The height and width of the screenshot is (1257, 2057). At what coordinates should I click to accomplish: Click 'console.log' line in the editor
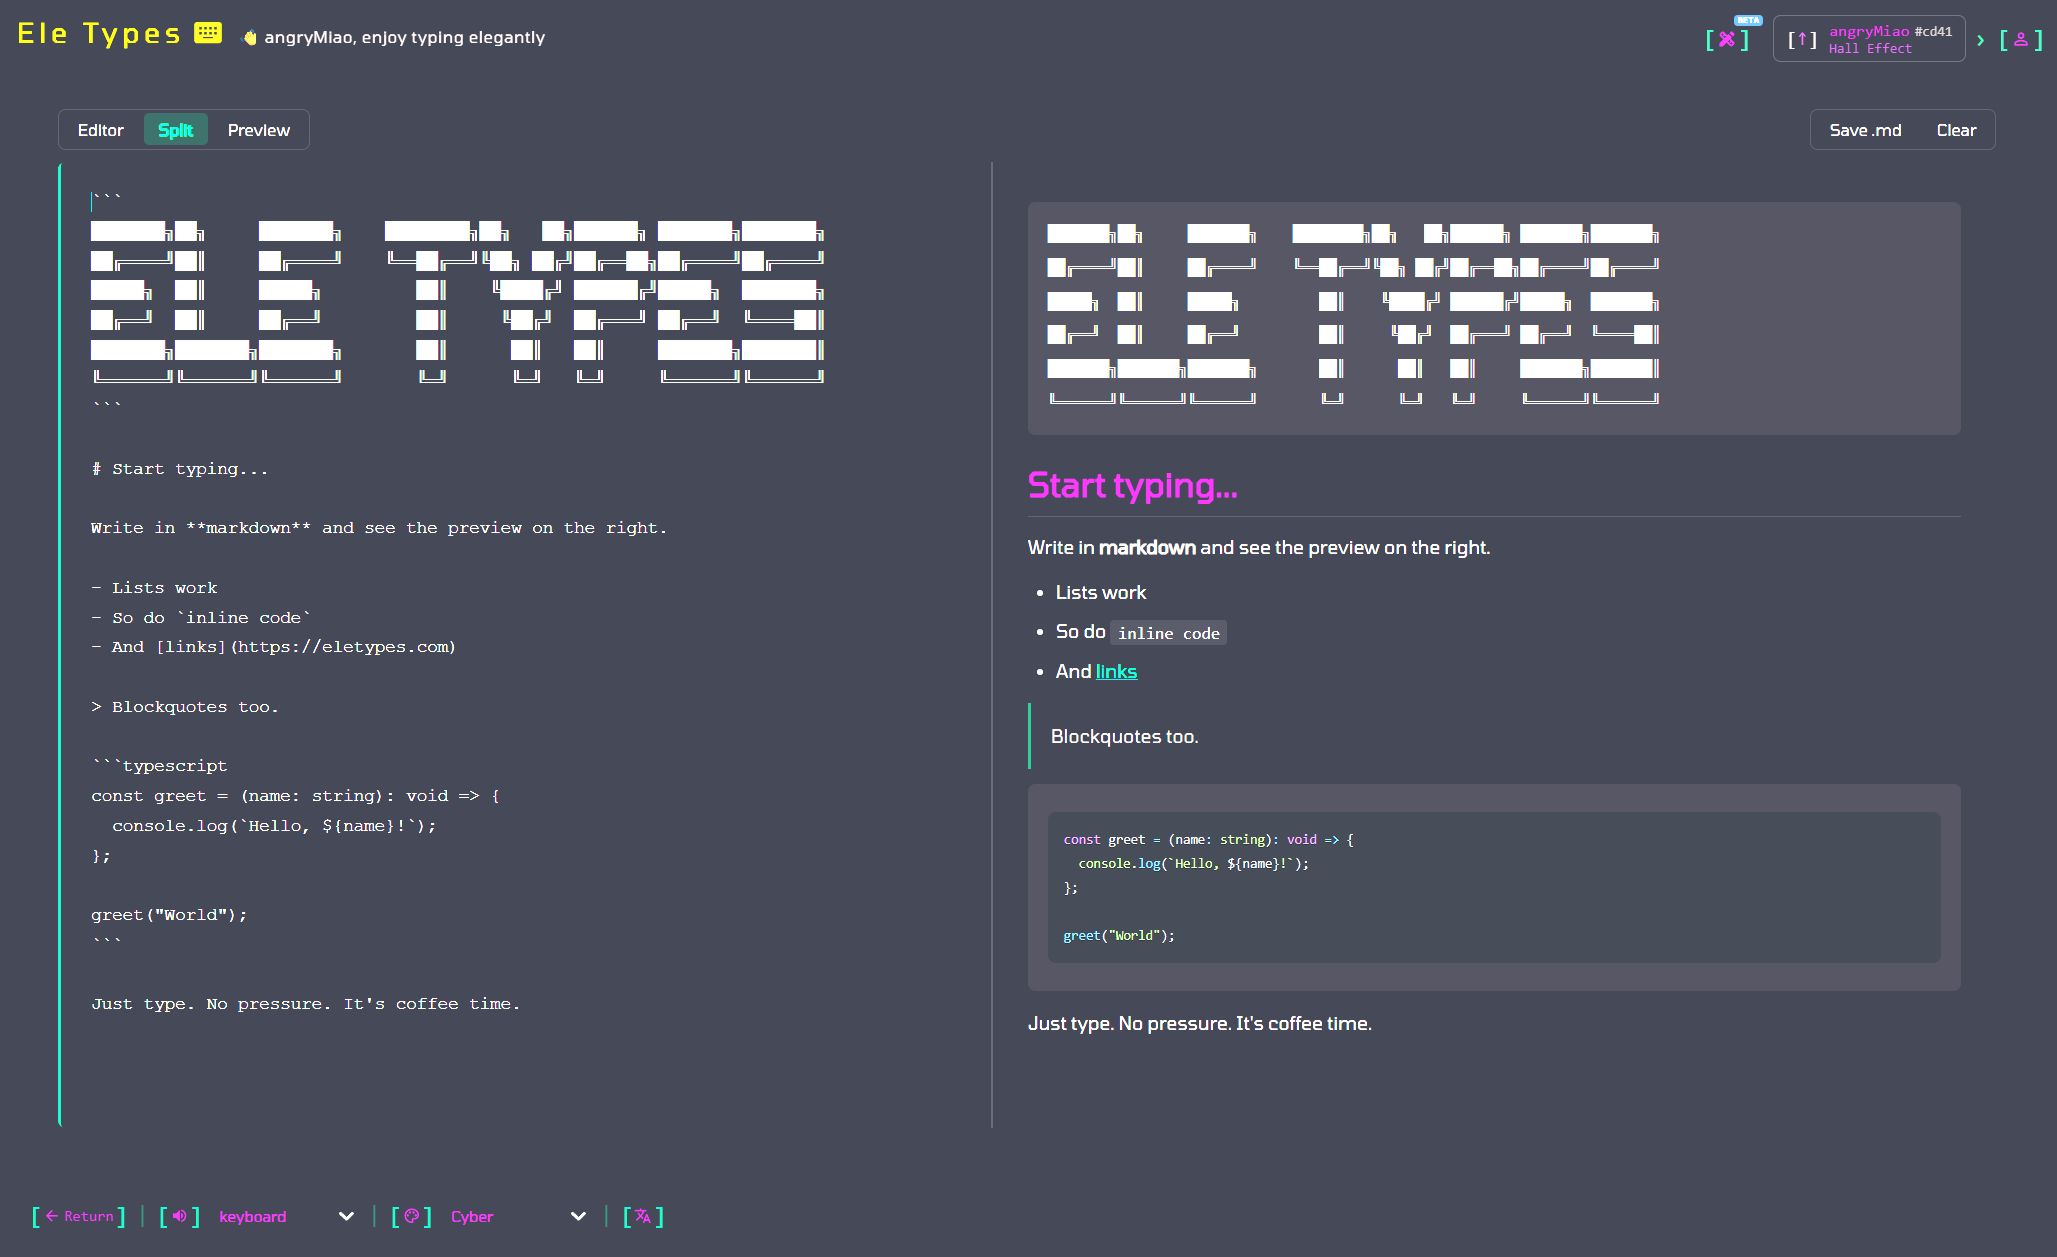(274, 826)
